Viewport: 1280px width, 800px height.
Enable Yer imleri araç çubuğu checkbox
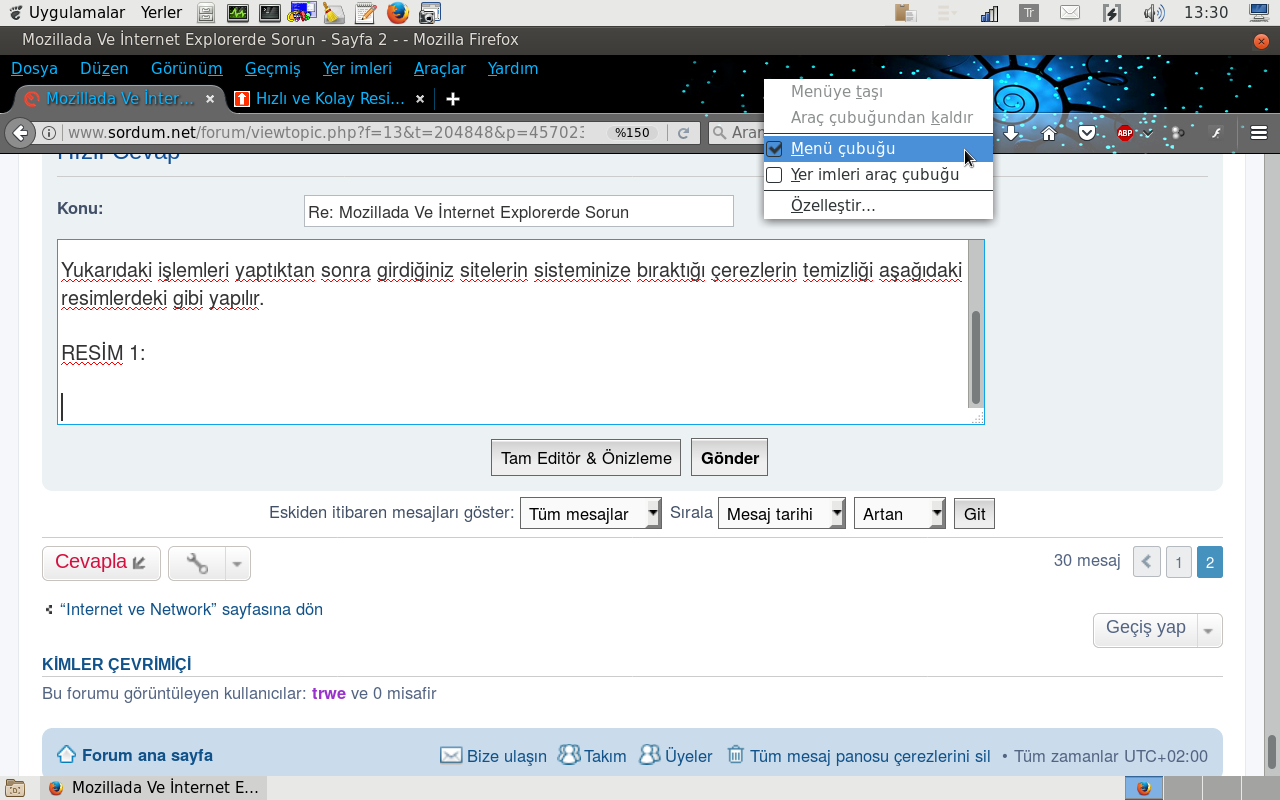click(x=774, y=175)
